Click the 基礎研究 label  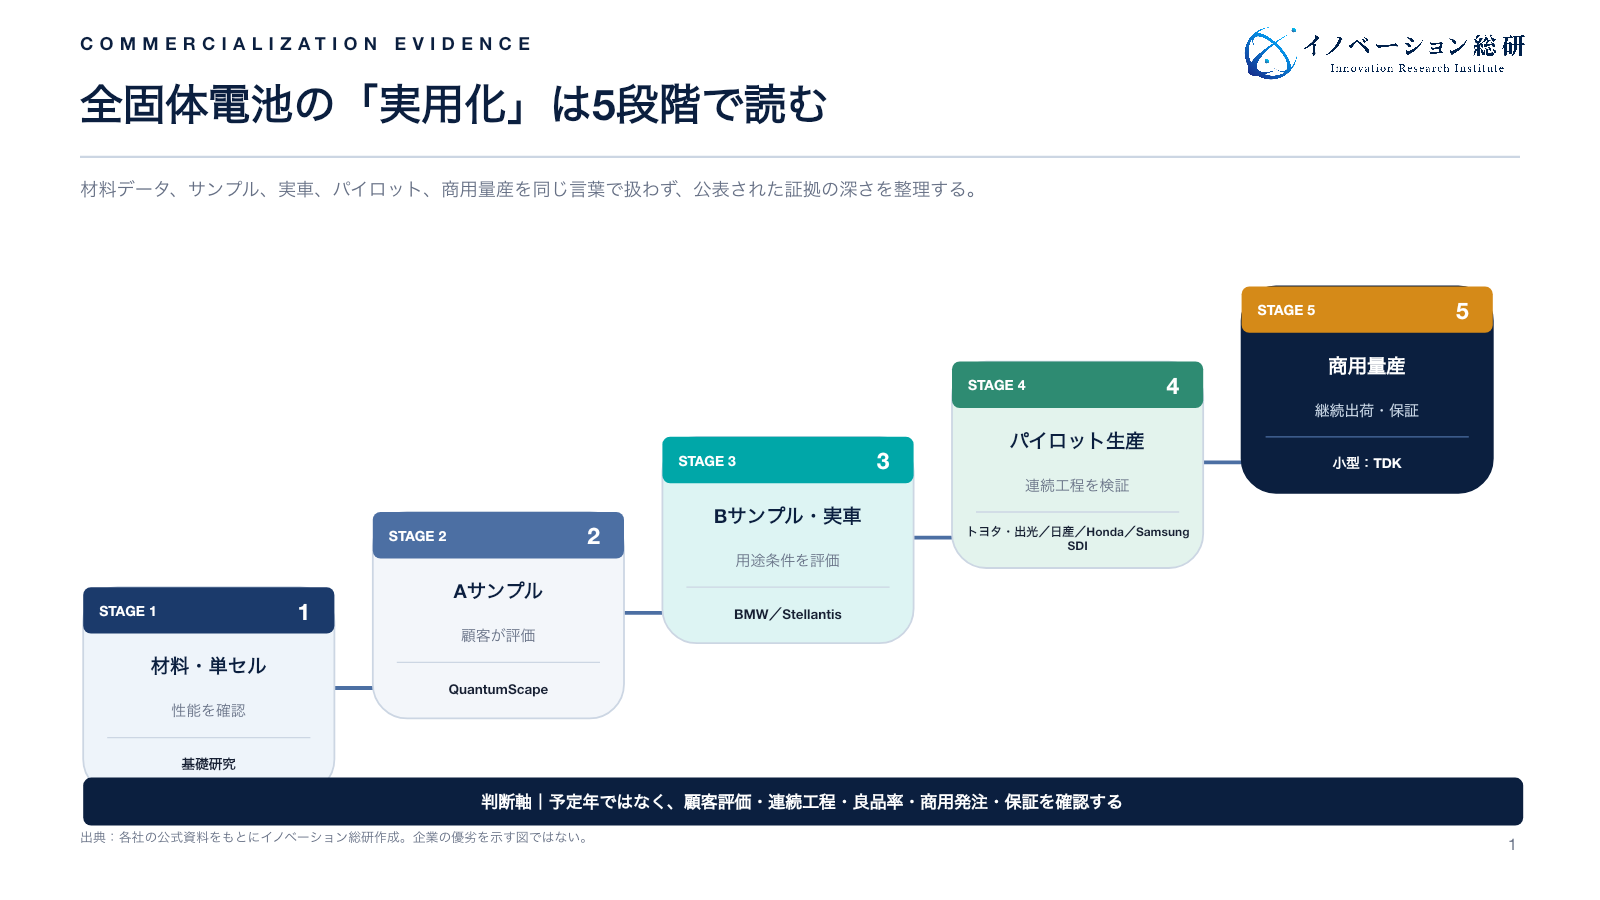[x=208, y=763]
